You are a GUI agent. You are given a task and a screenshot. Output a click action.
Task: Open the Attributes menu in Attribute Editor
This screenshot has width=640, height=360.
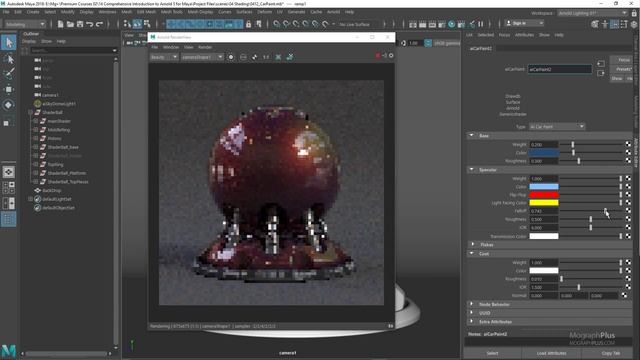pyautogui.click(x=524, y=35)
